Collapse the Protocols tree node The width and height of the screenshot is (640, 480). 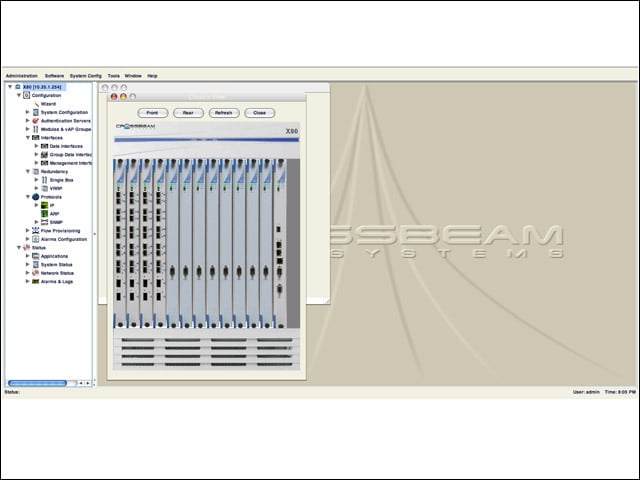pyautogui.click(x=28, y=197)
